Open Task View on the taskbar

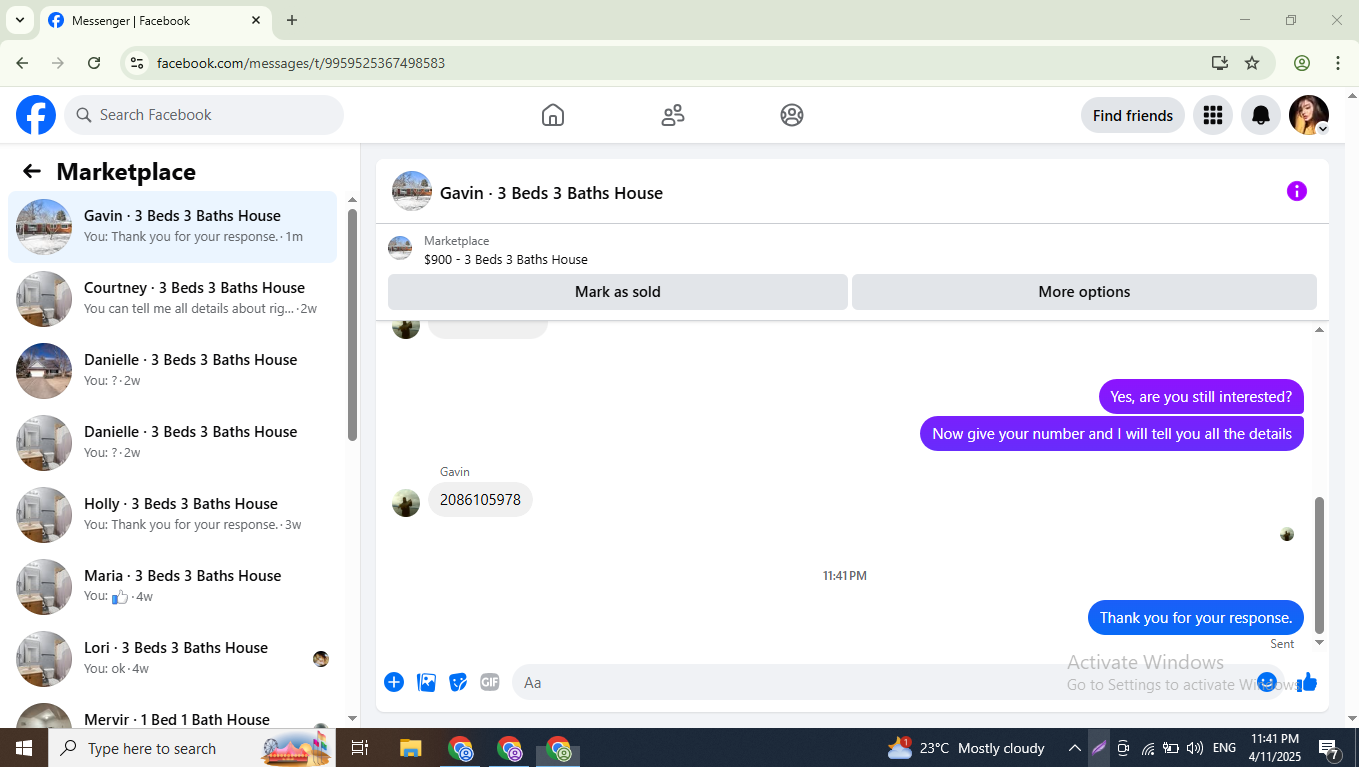coord(360,748)
